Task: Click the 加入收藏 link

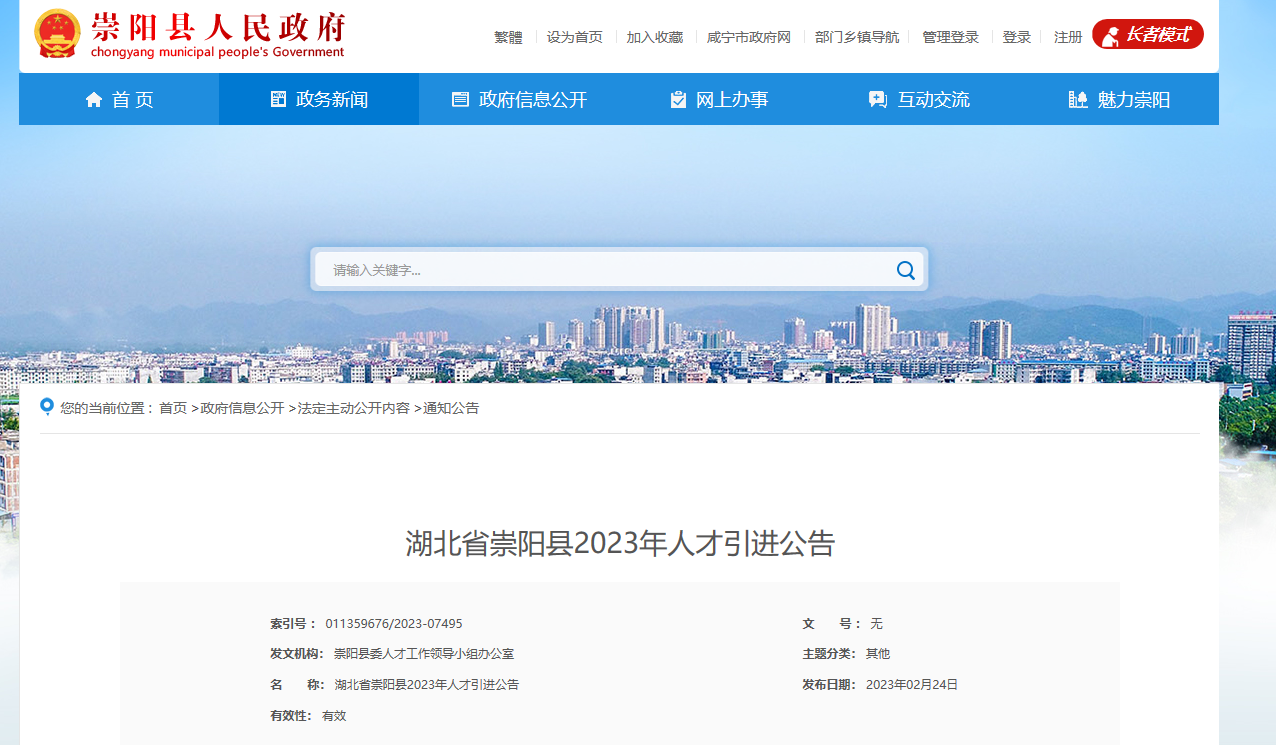Action: click(x=655, y=37)
